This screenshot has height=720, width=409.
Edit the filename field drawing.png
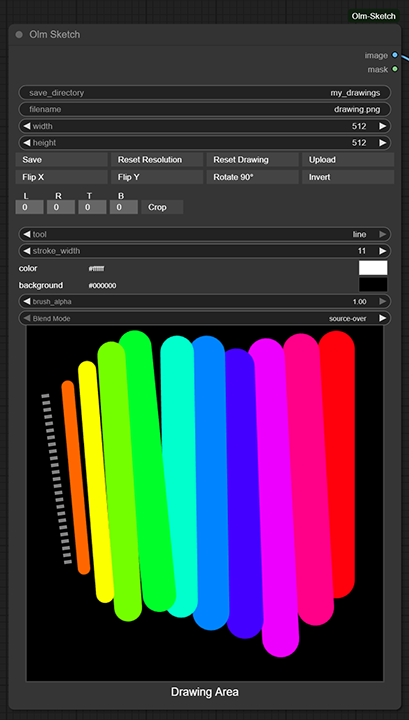click(x=205, y=109)
